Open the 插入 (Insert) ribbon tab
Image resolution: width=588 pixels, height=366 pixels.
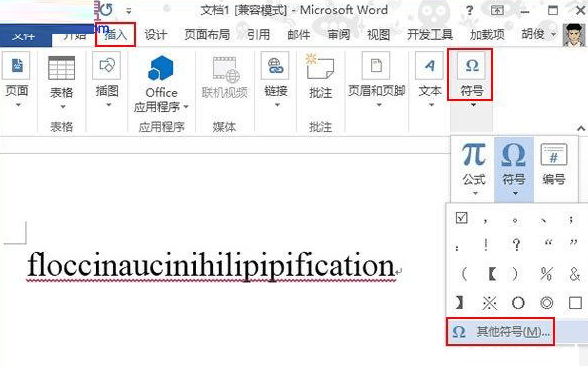tap(115, 35)
